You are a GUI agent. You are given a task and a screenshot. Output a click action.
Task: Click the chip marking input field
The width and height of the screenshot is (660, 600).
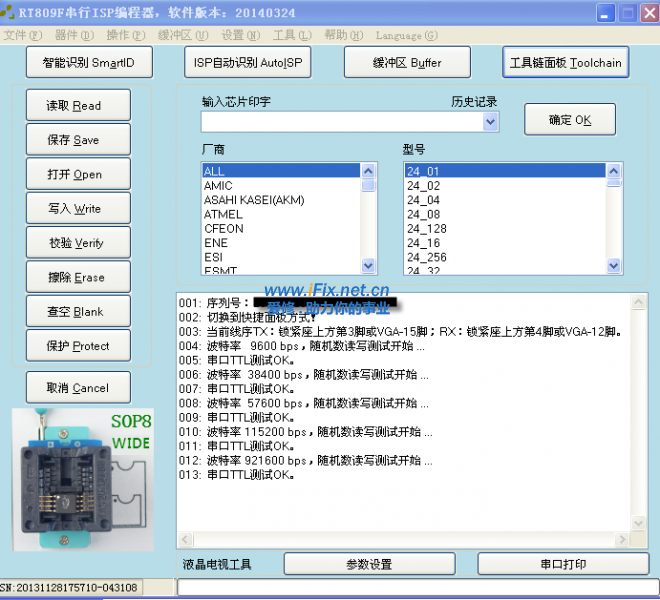[340, 122]
